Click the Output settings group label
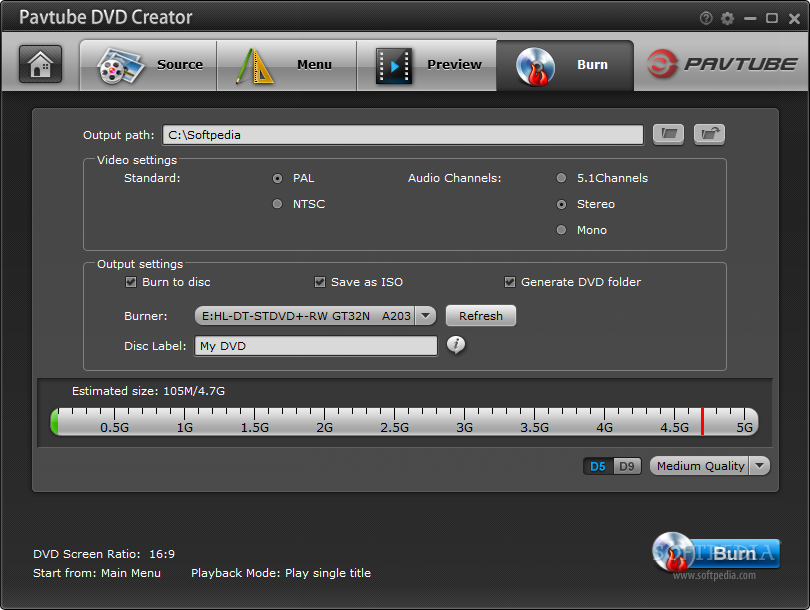810x610 pixels. [x=140, y=264]
